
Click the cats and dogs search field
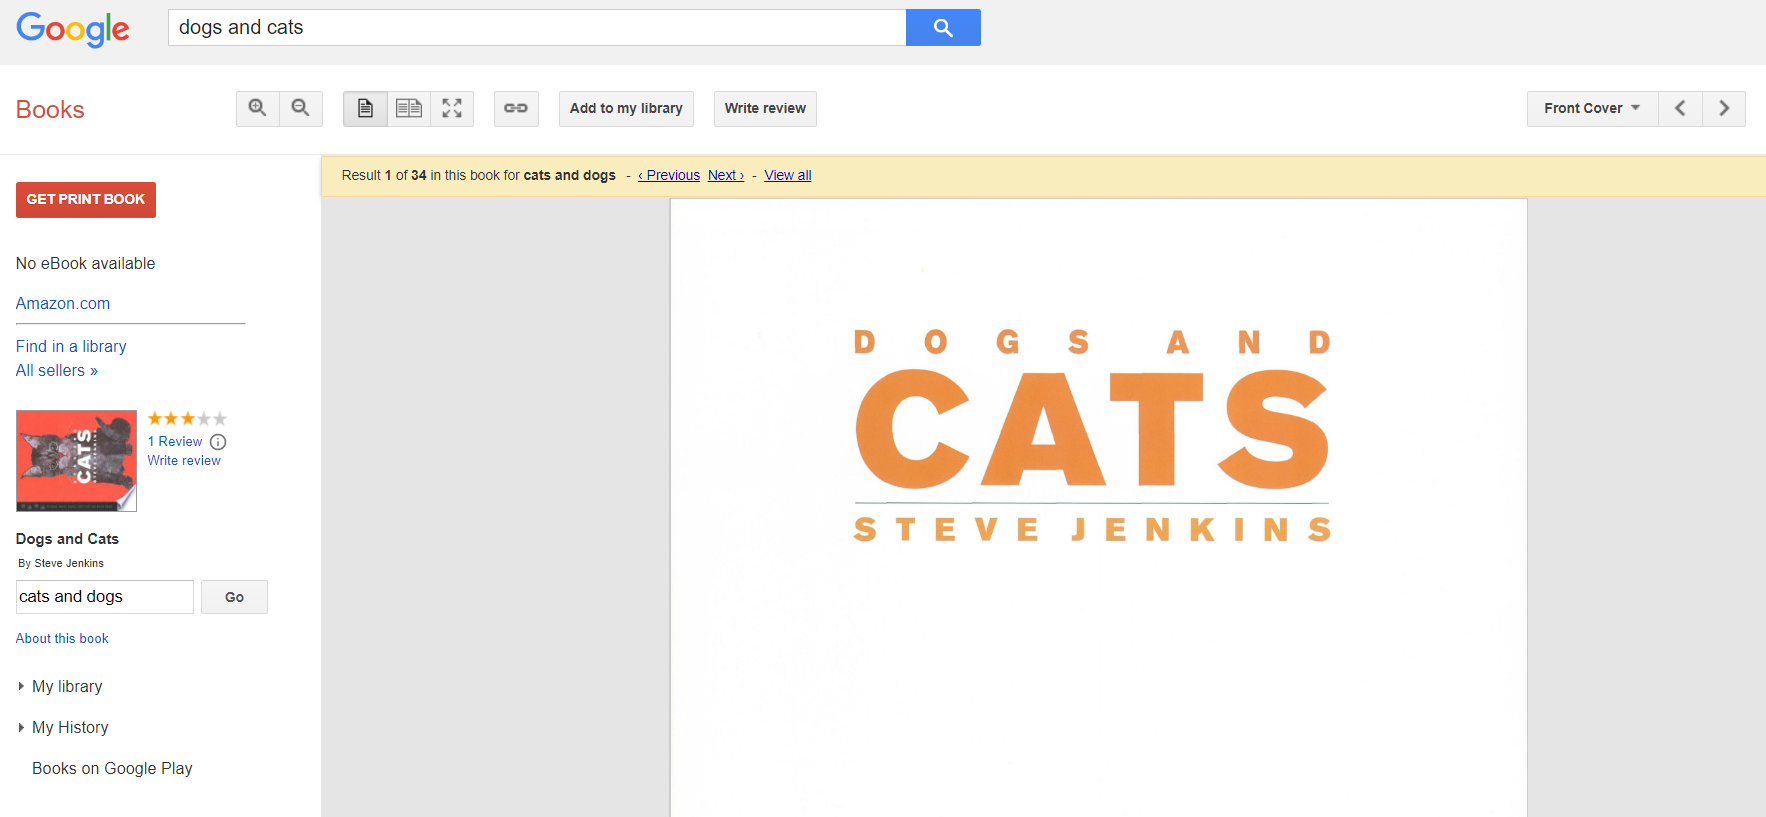(105, 597)
